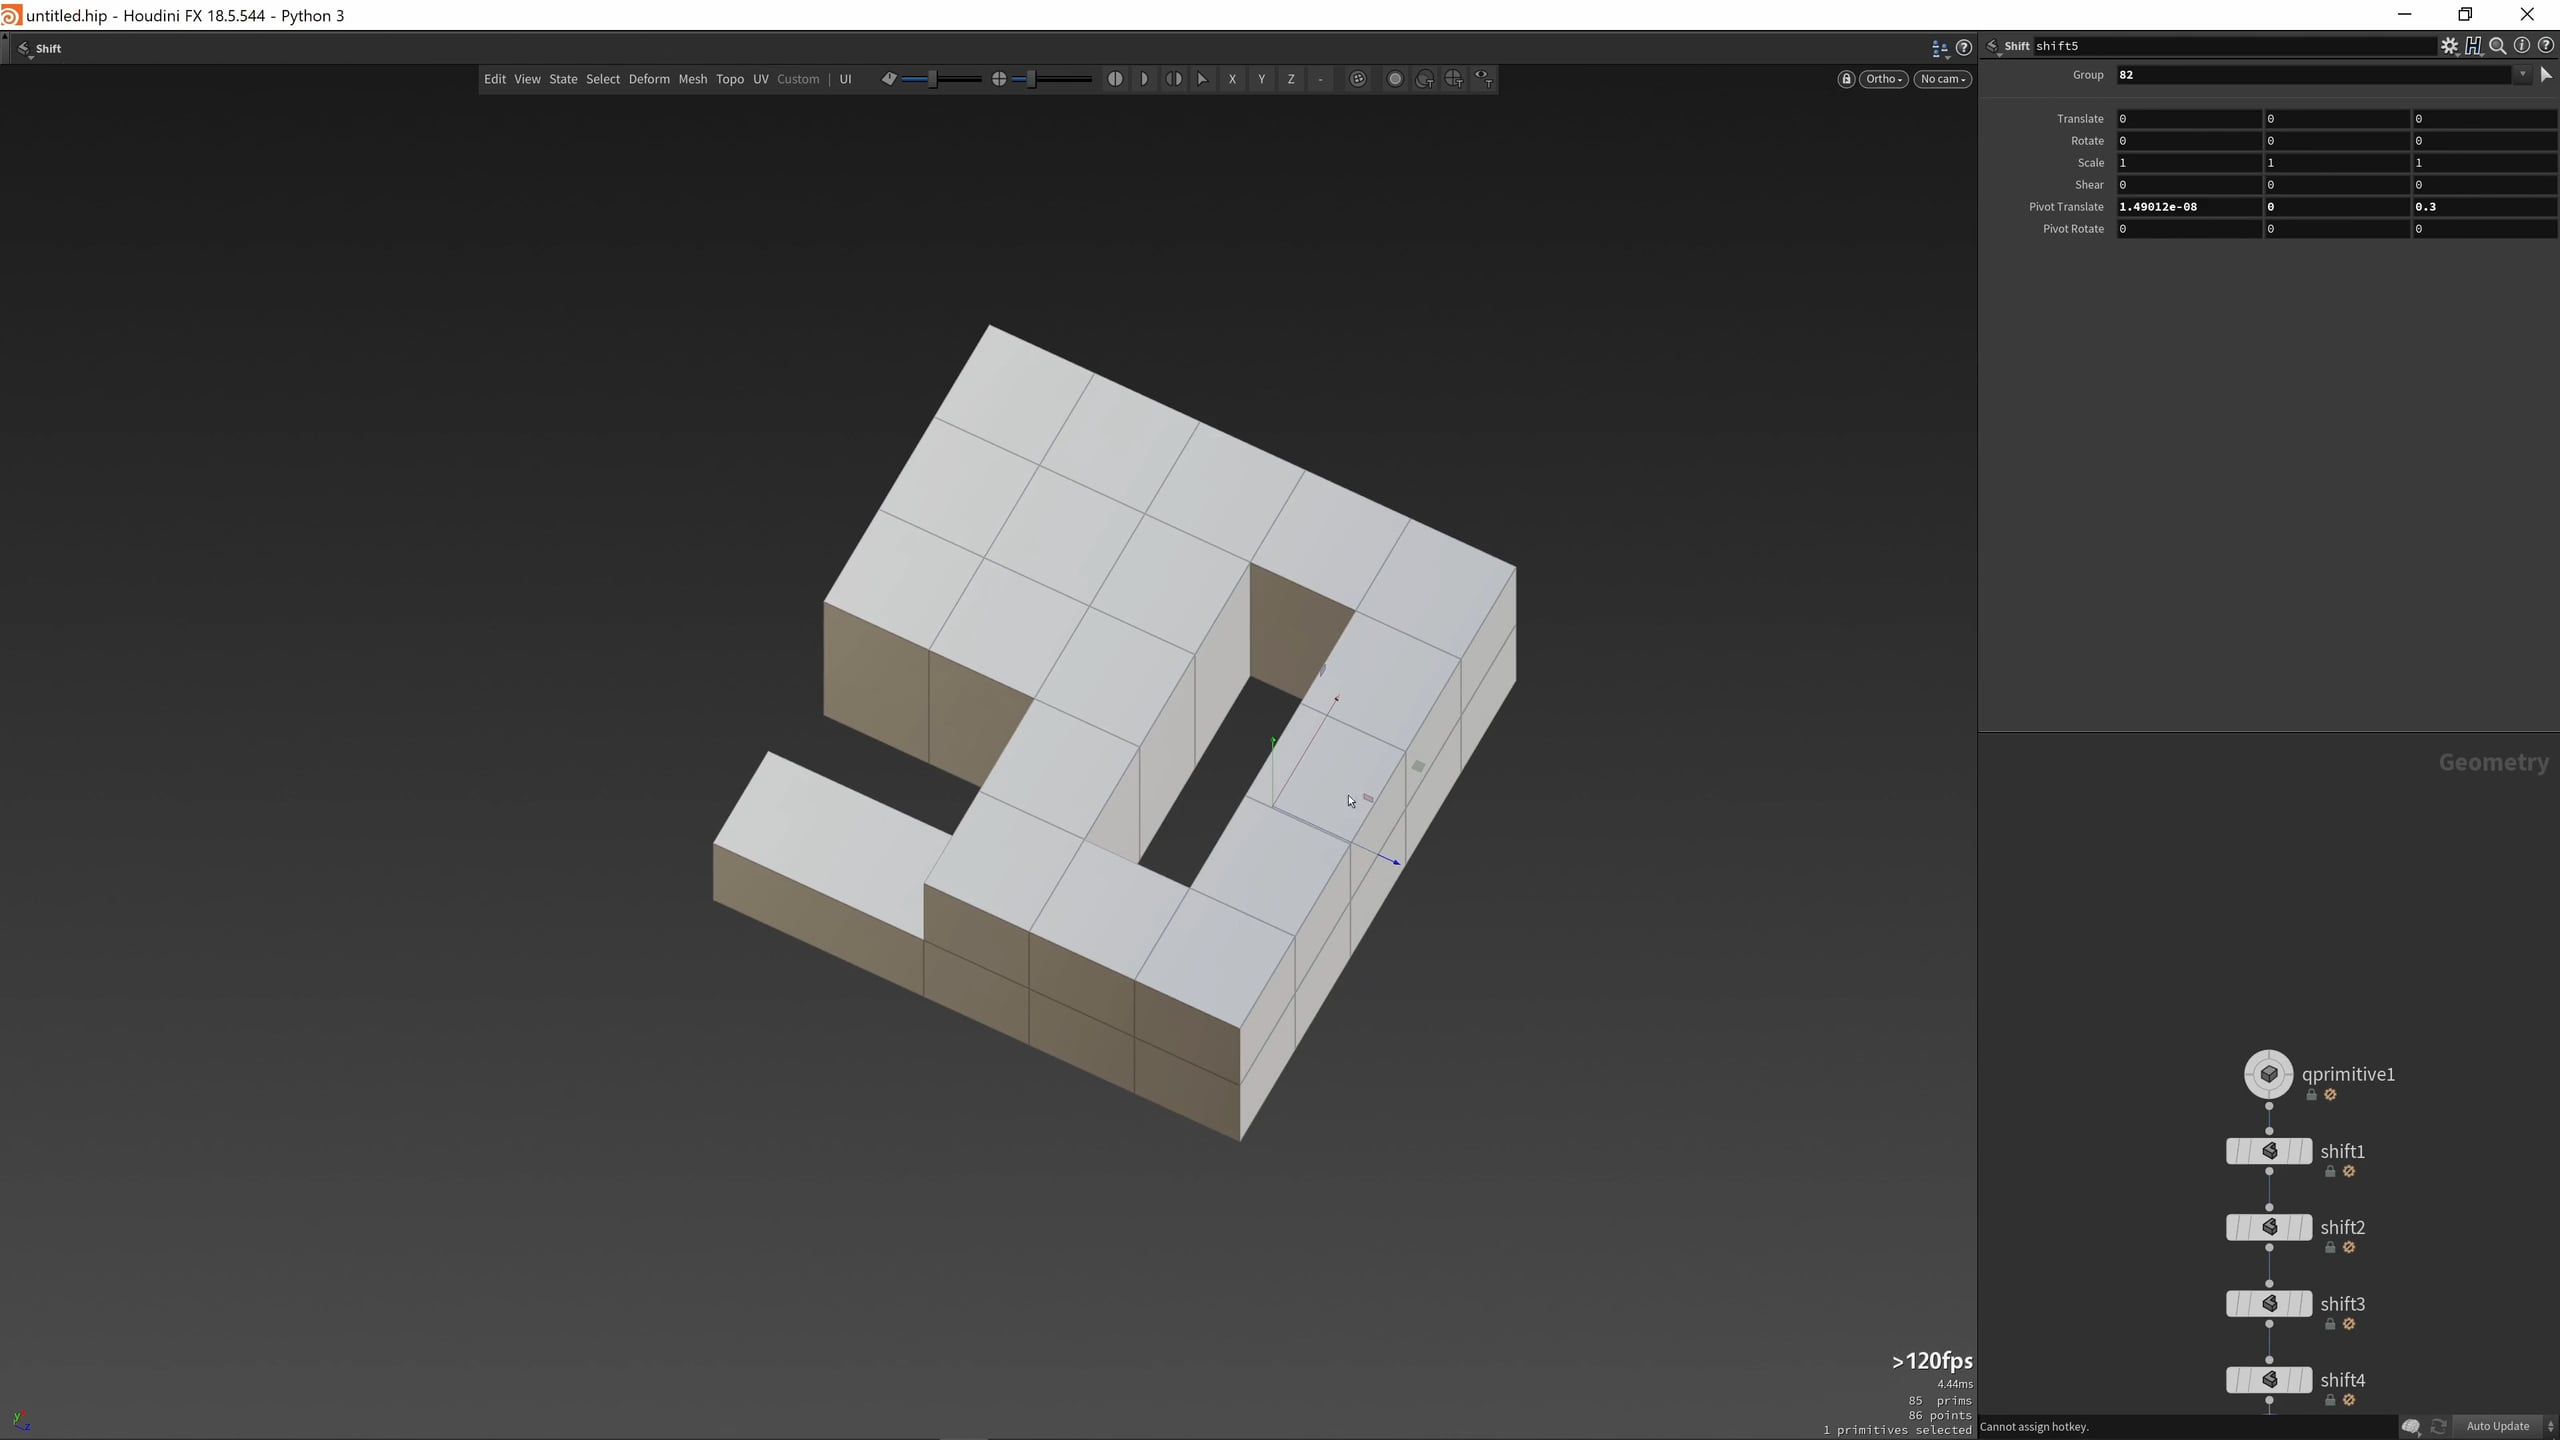Click the 'Cannot assign hotkey.' status message
The image size is (2560, 1440).
point(2034,1427)
